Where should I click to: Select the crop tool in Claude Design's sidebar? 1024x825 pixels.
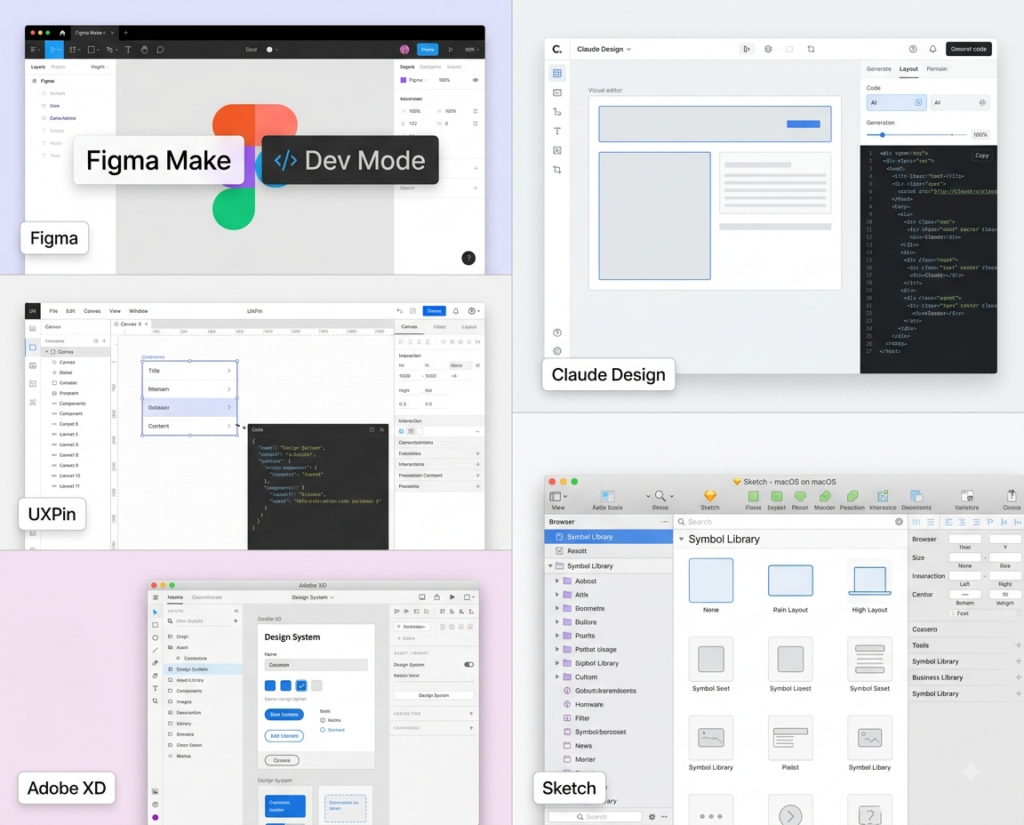pos(557,170)
